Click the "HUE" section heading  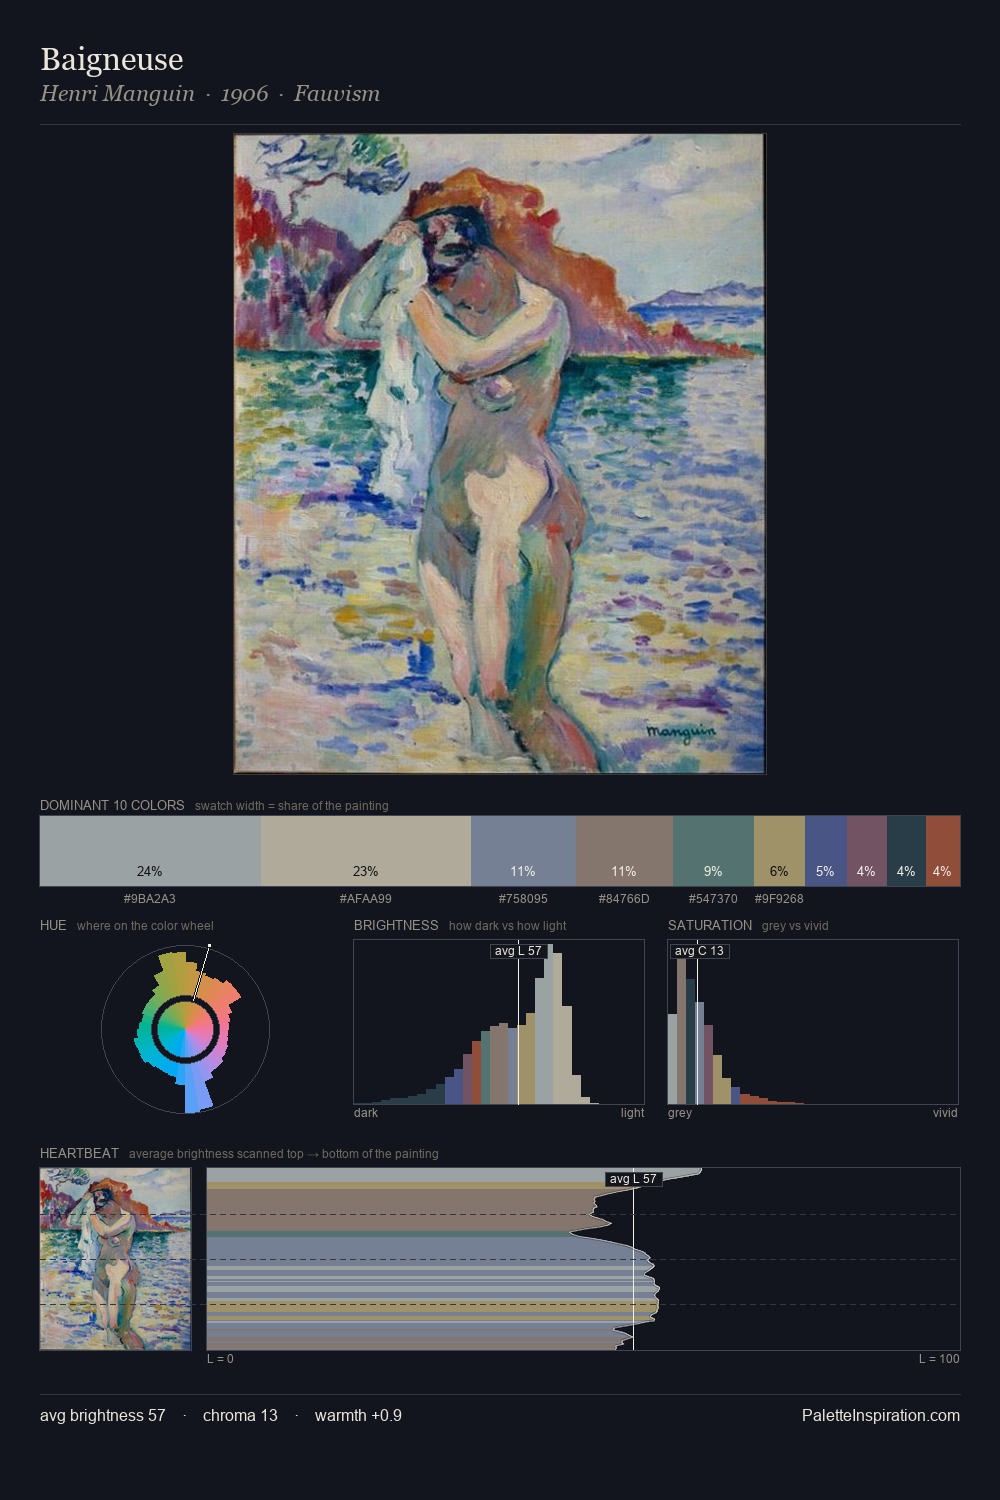click(x=53, y=925)
